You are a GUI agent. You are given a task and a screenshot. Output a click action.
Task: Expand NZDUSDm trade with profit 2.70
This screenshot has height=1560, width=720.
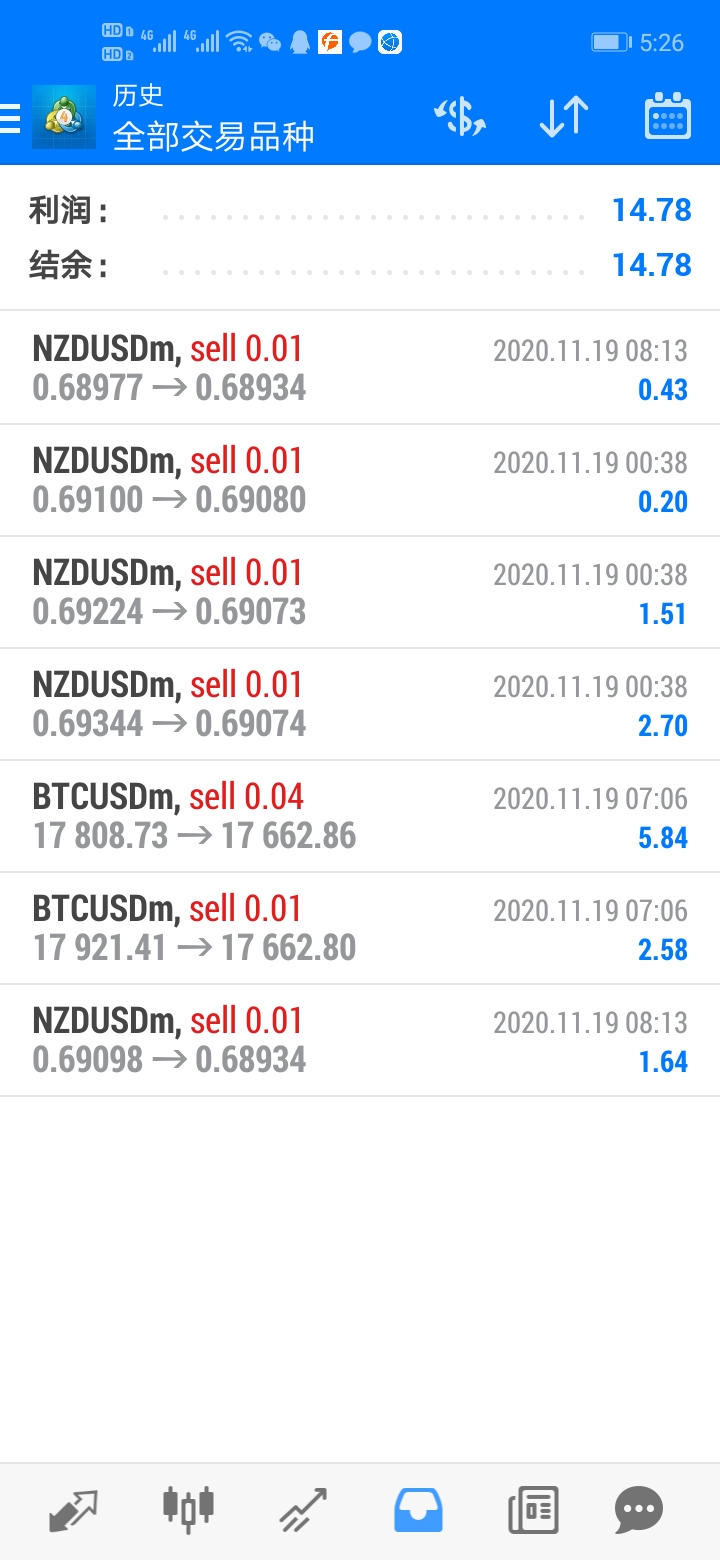tap(360, 704)
